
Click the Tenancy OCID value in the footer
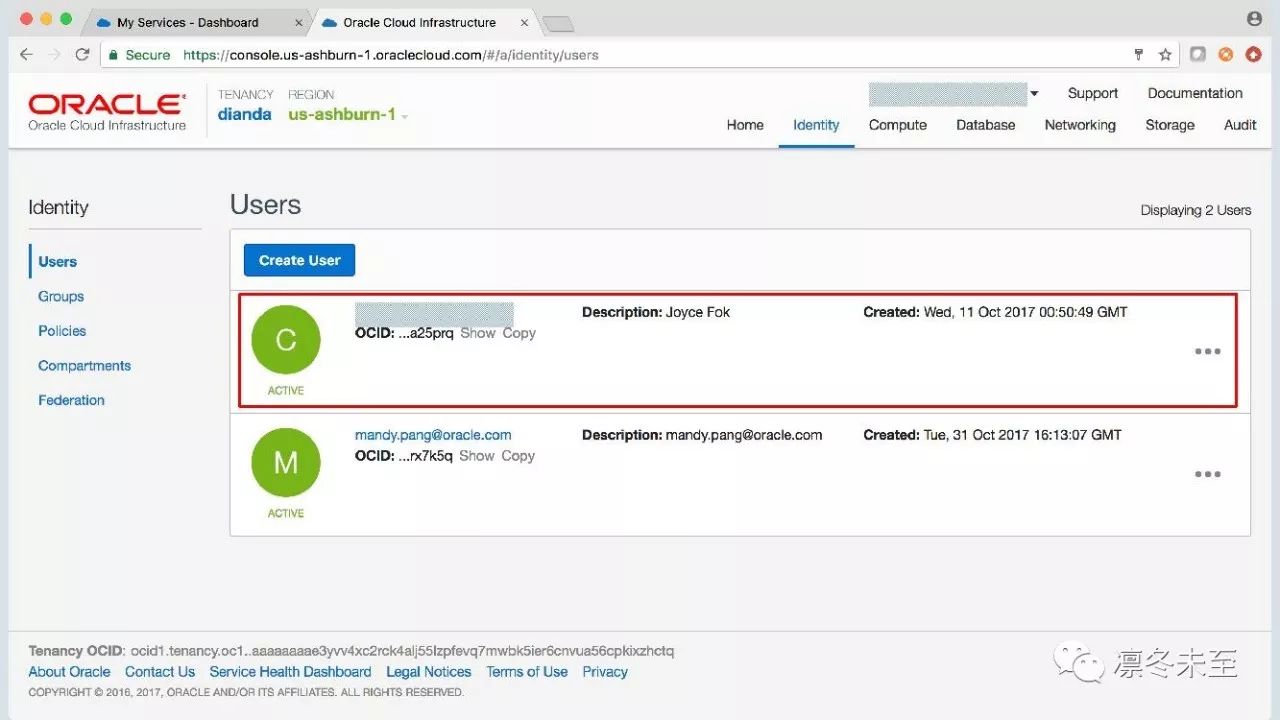(403, 651)
